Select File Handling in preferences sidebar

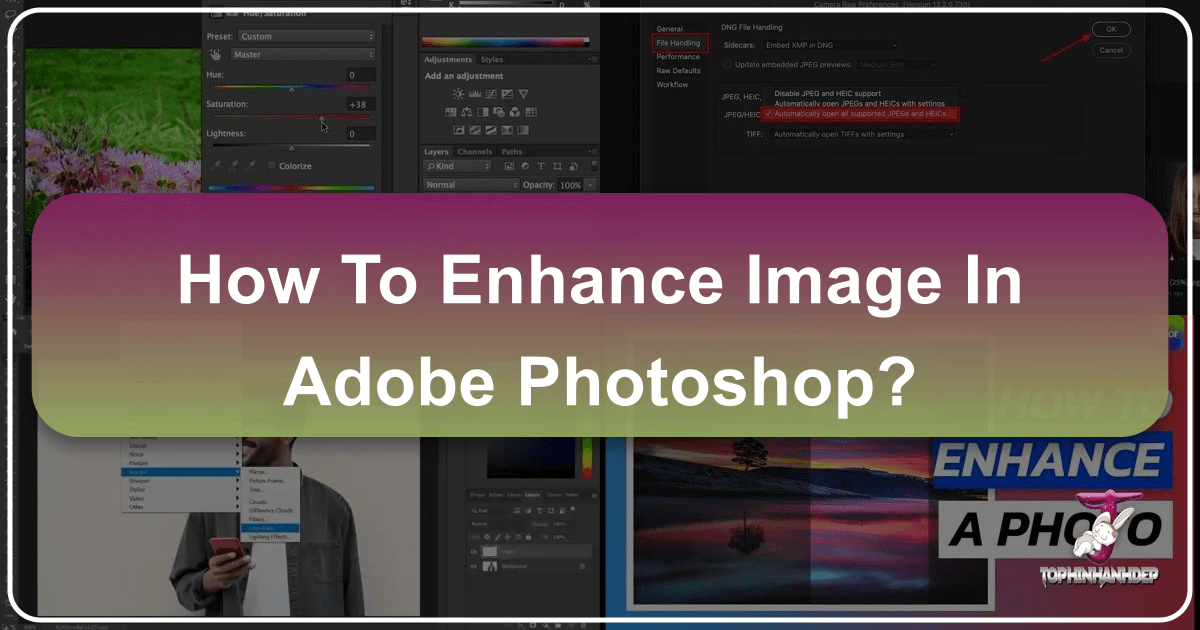[x=679, y=42]
